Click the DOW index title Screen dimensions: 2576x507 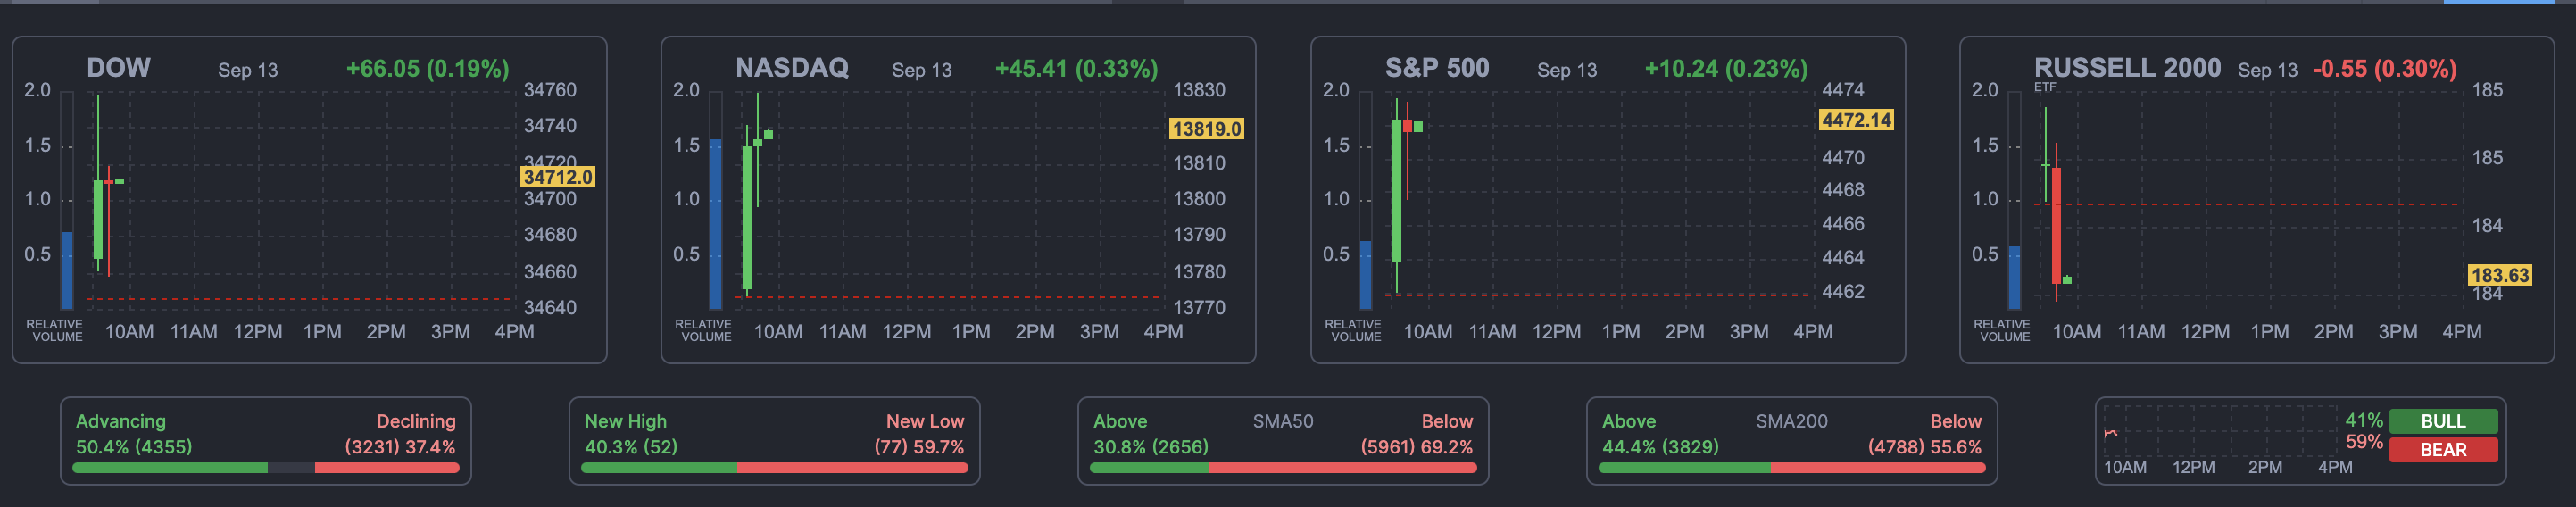click(x=118, y=68)
